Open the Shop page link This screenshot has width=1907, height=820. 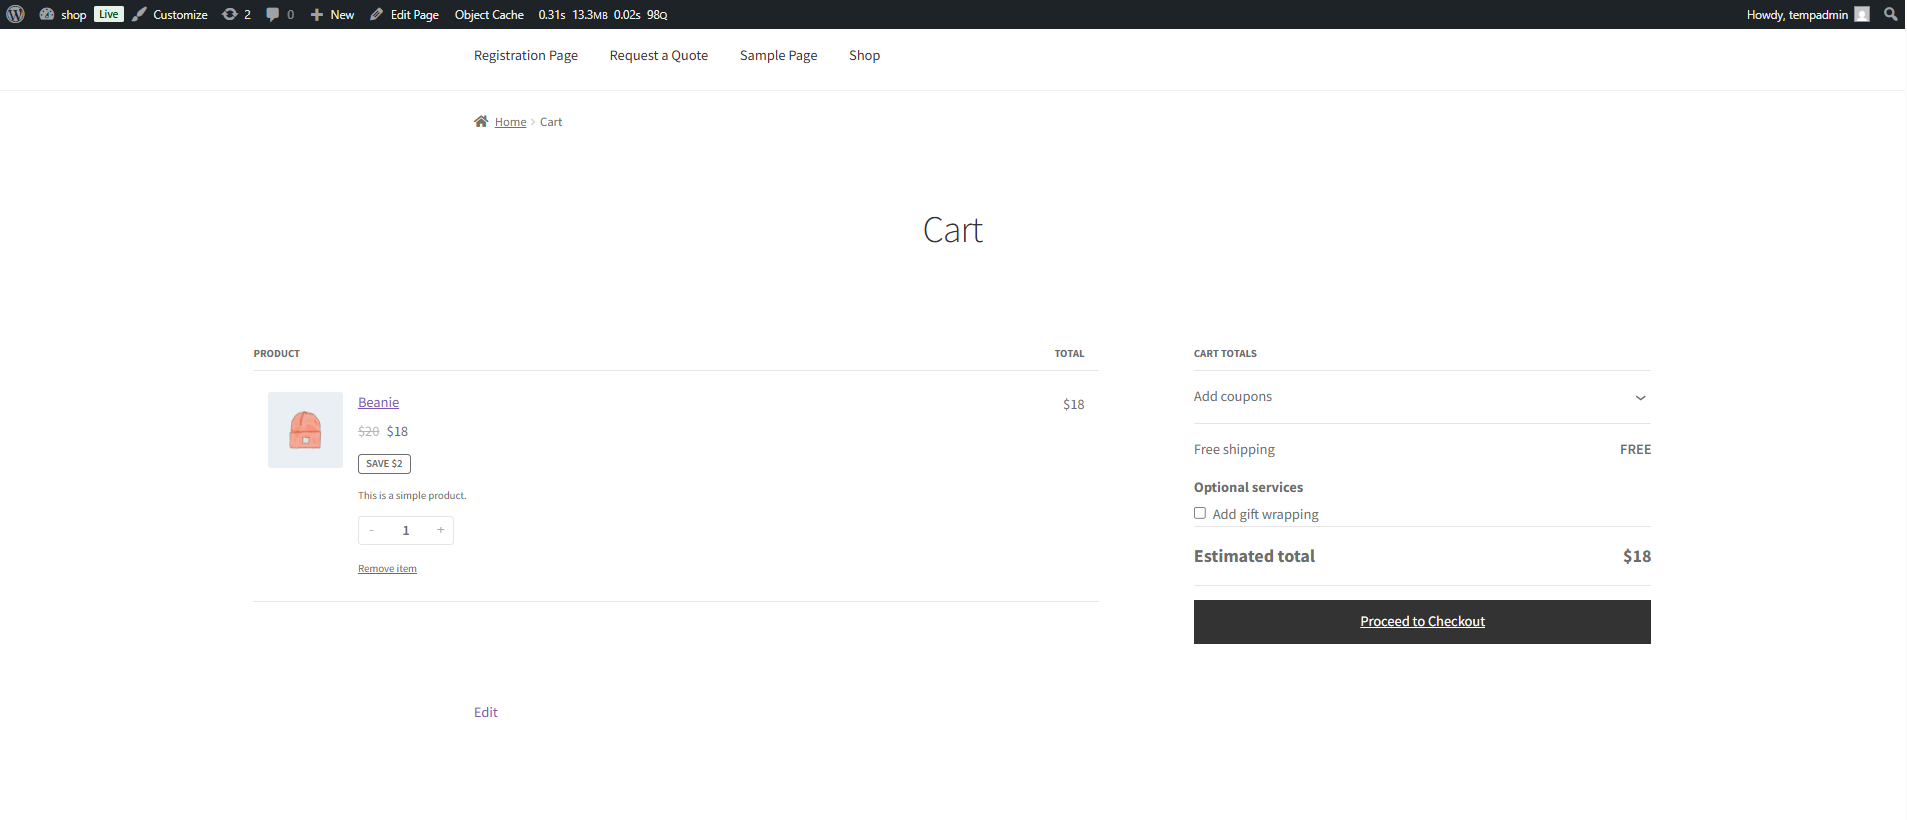(x=865, y=55)
